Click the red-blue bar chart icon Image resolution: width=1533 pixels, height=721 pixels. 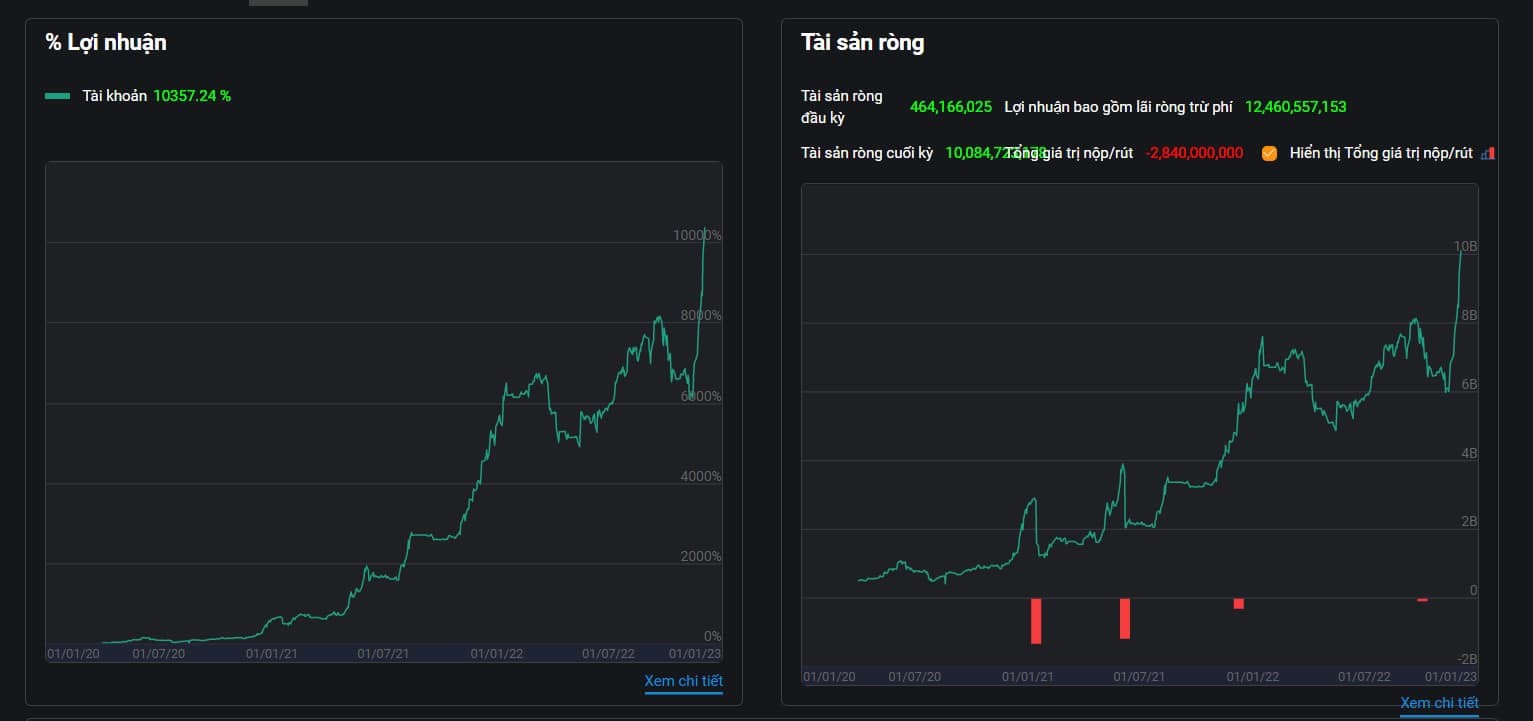pos(1489,153)
